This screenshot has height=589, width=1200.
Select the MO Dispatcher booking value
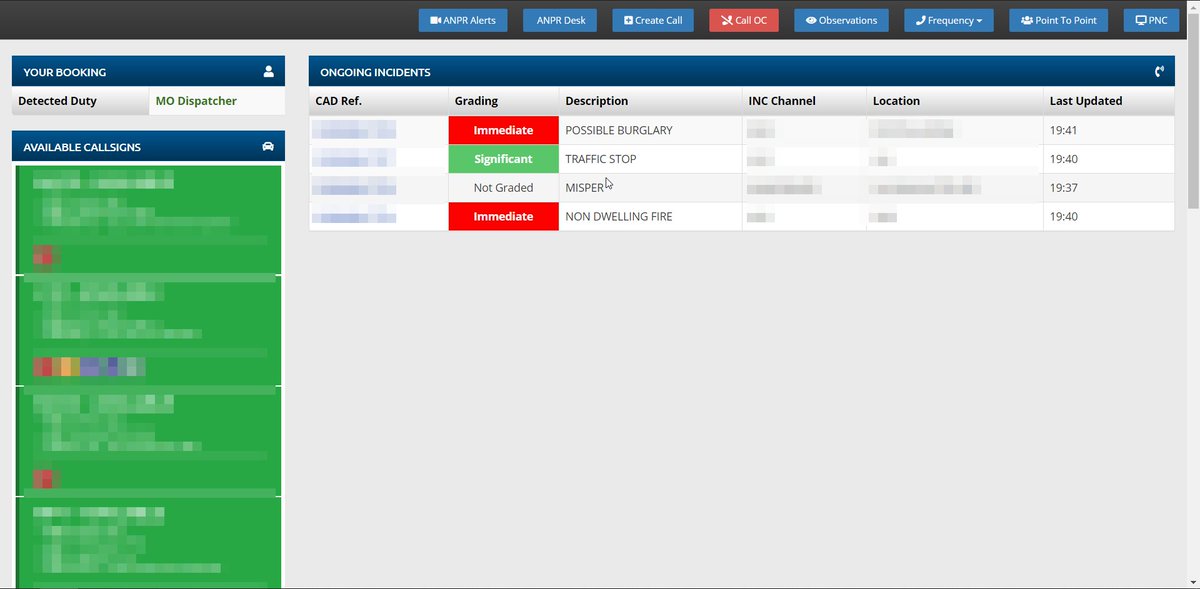(x=196, y=101)
